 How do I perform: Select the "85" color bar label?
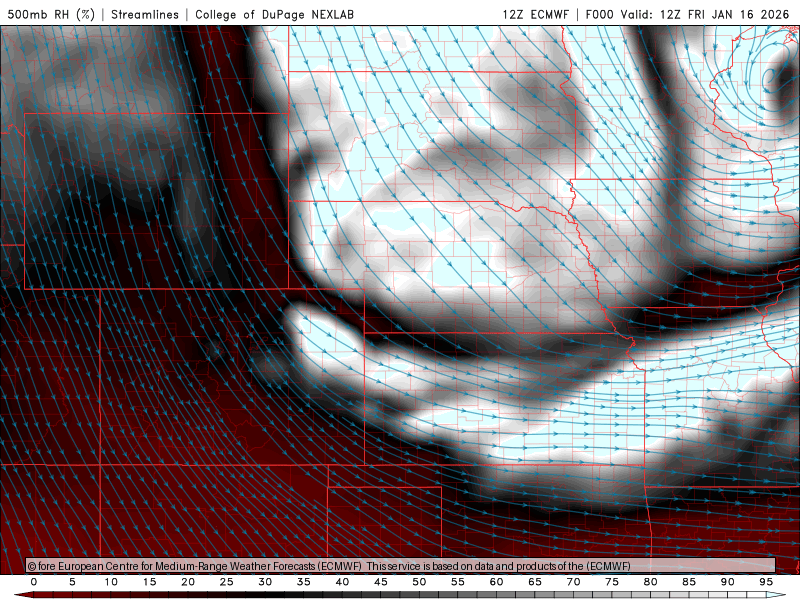[689, 582]
